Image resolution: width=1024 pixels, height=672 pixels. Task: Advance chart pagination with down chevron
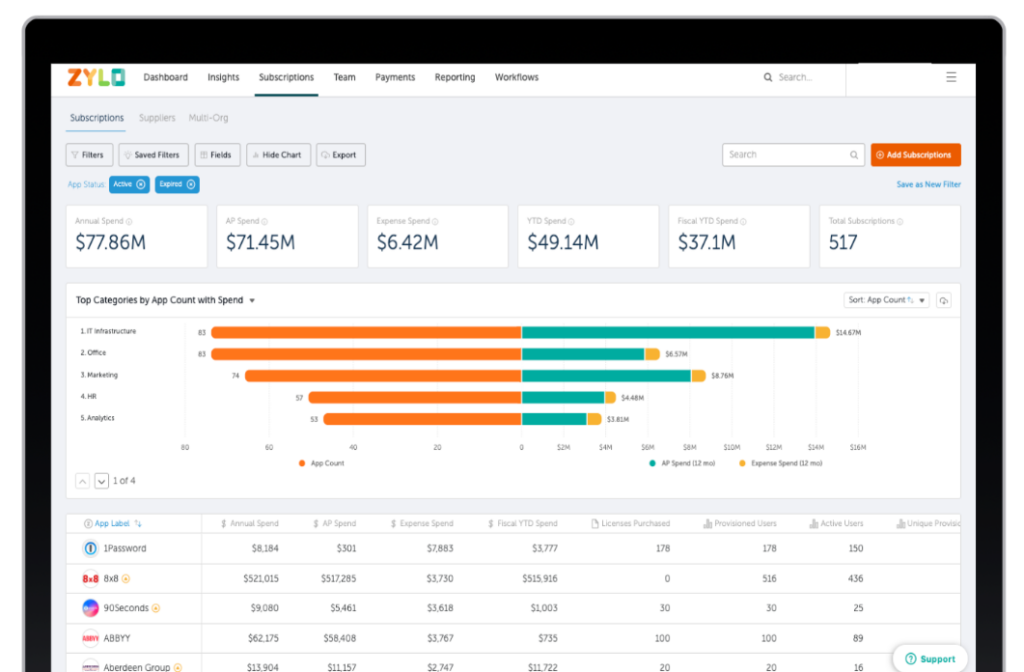coord(101,480)
